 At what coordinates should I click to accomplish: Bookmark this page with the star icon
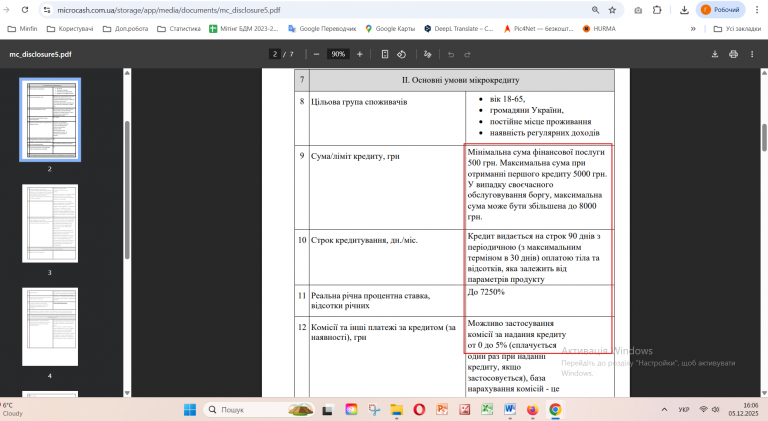[612, 10]
